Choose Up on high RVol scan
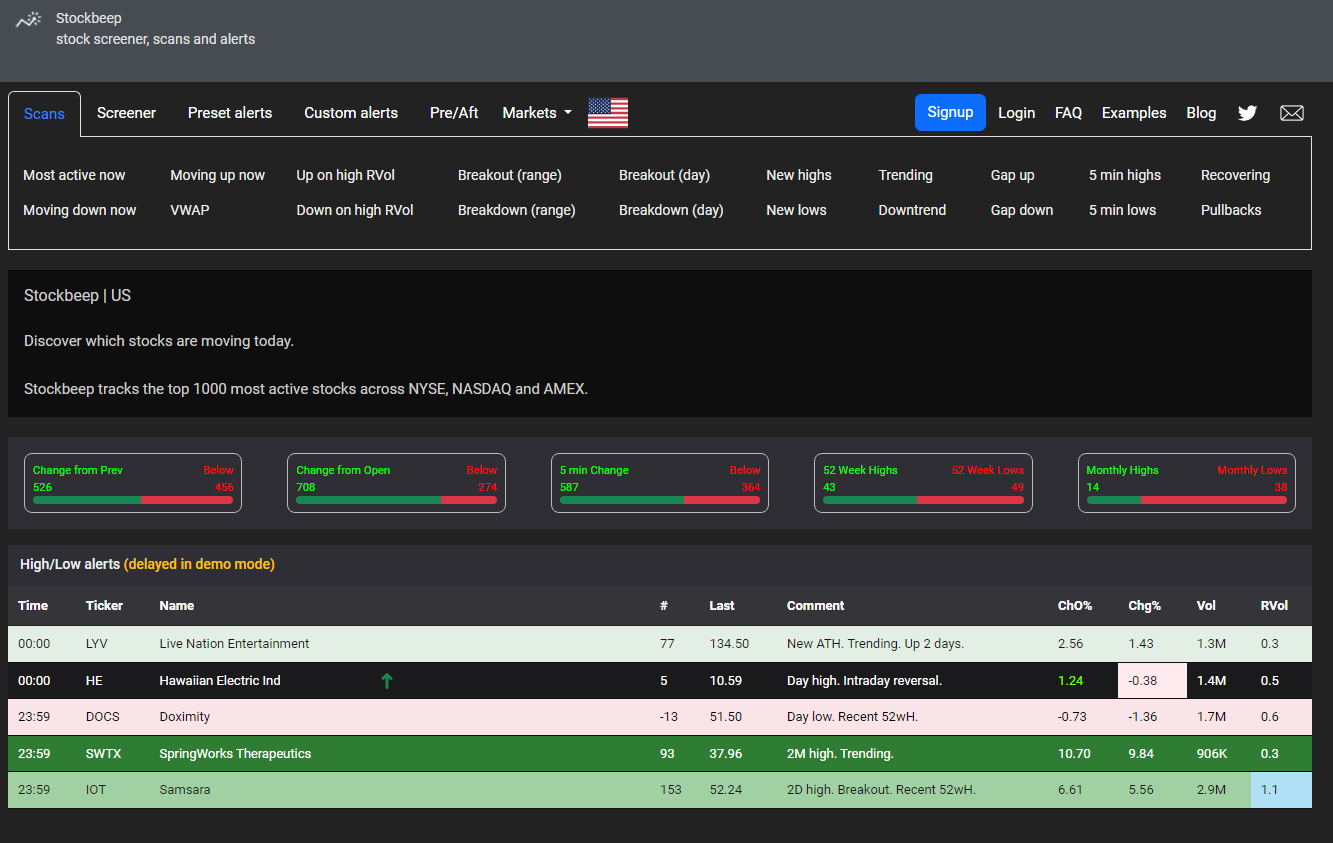 coord(345,175)
